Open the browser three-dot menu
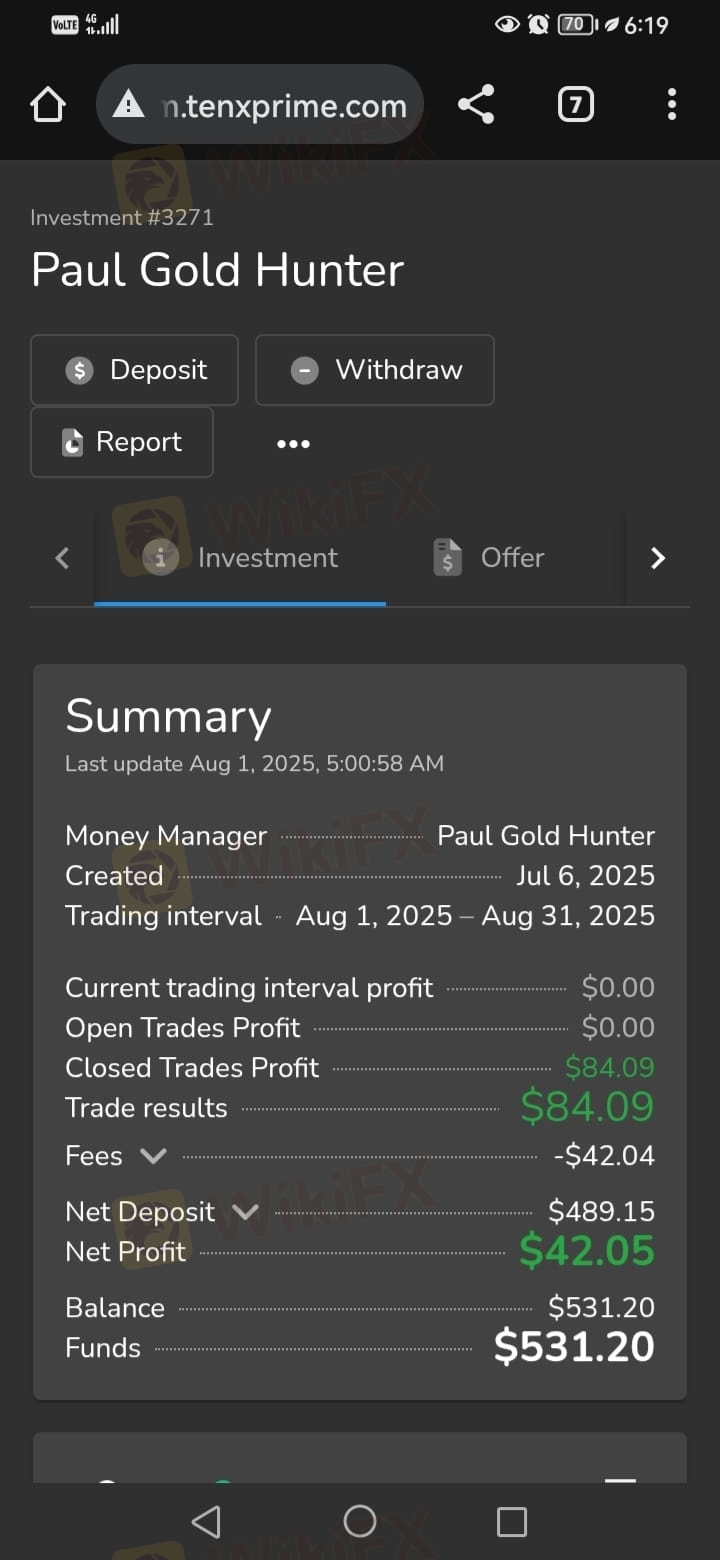Image resolution: width=720 pixels, height=1560 pixels. coord(671,104)
